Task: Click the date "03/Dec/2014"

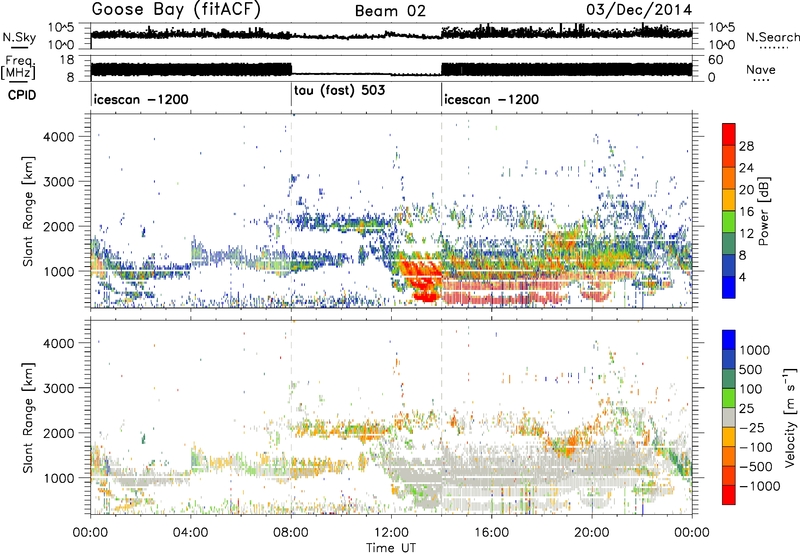Action: pyautogui.click(x=639, y=10)
